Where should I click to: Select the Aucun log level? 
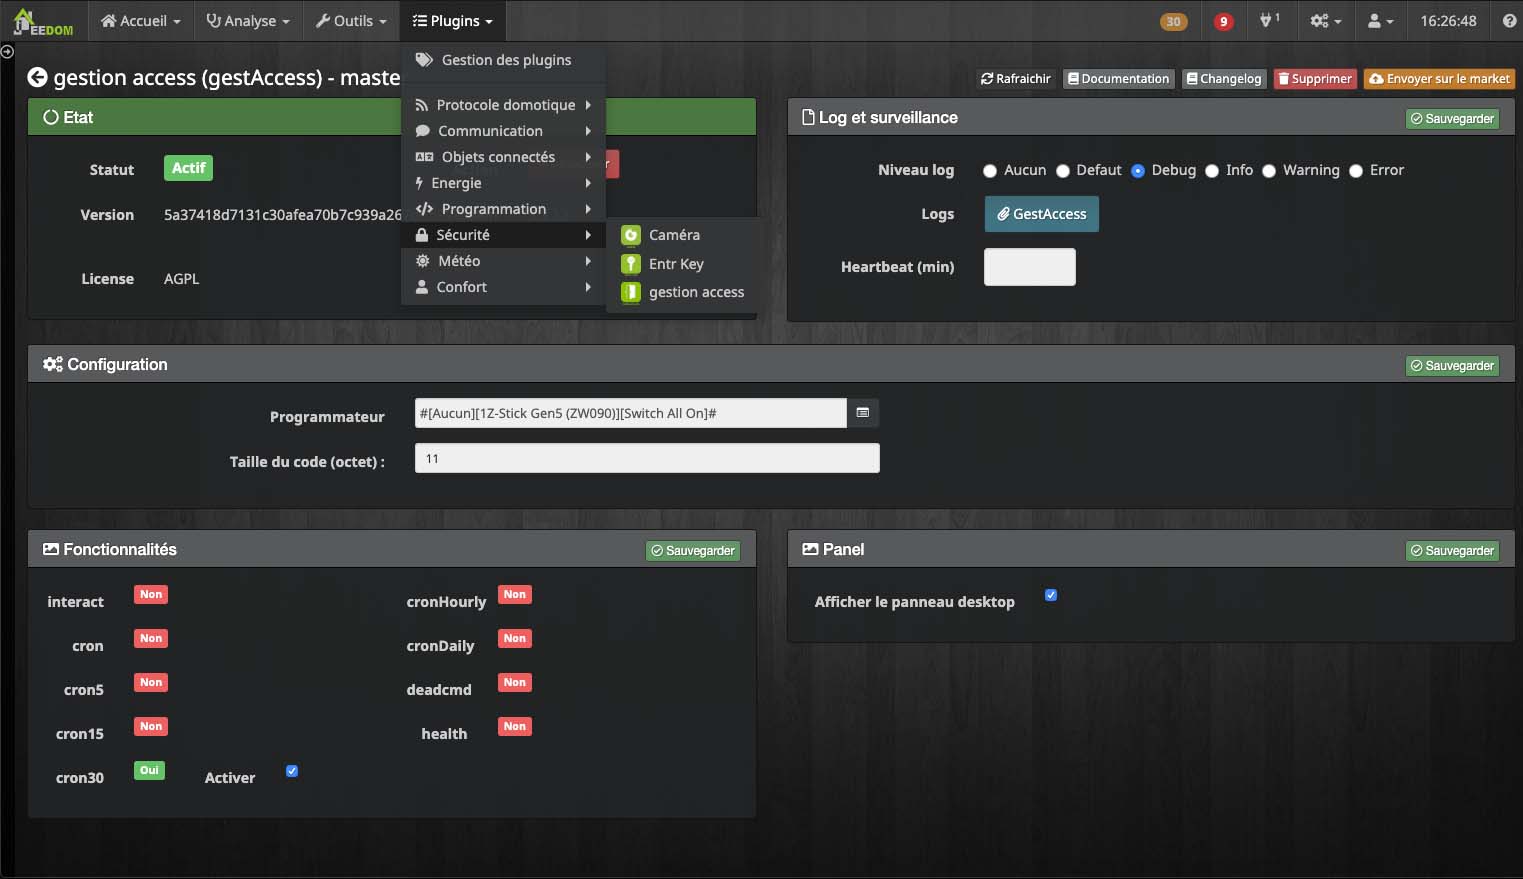point(990,171)
